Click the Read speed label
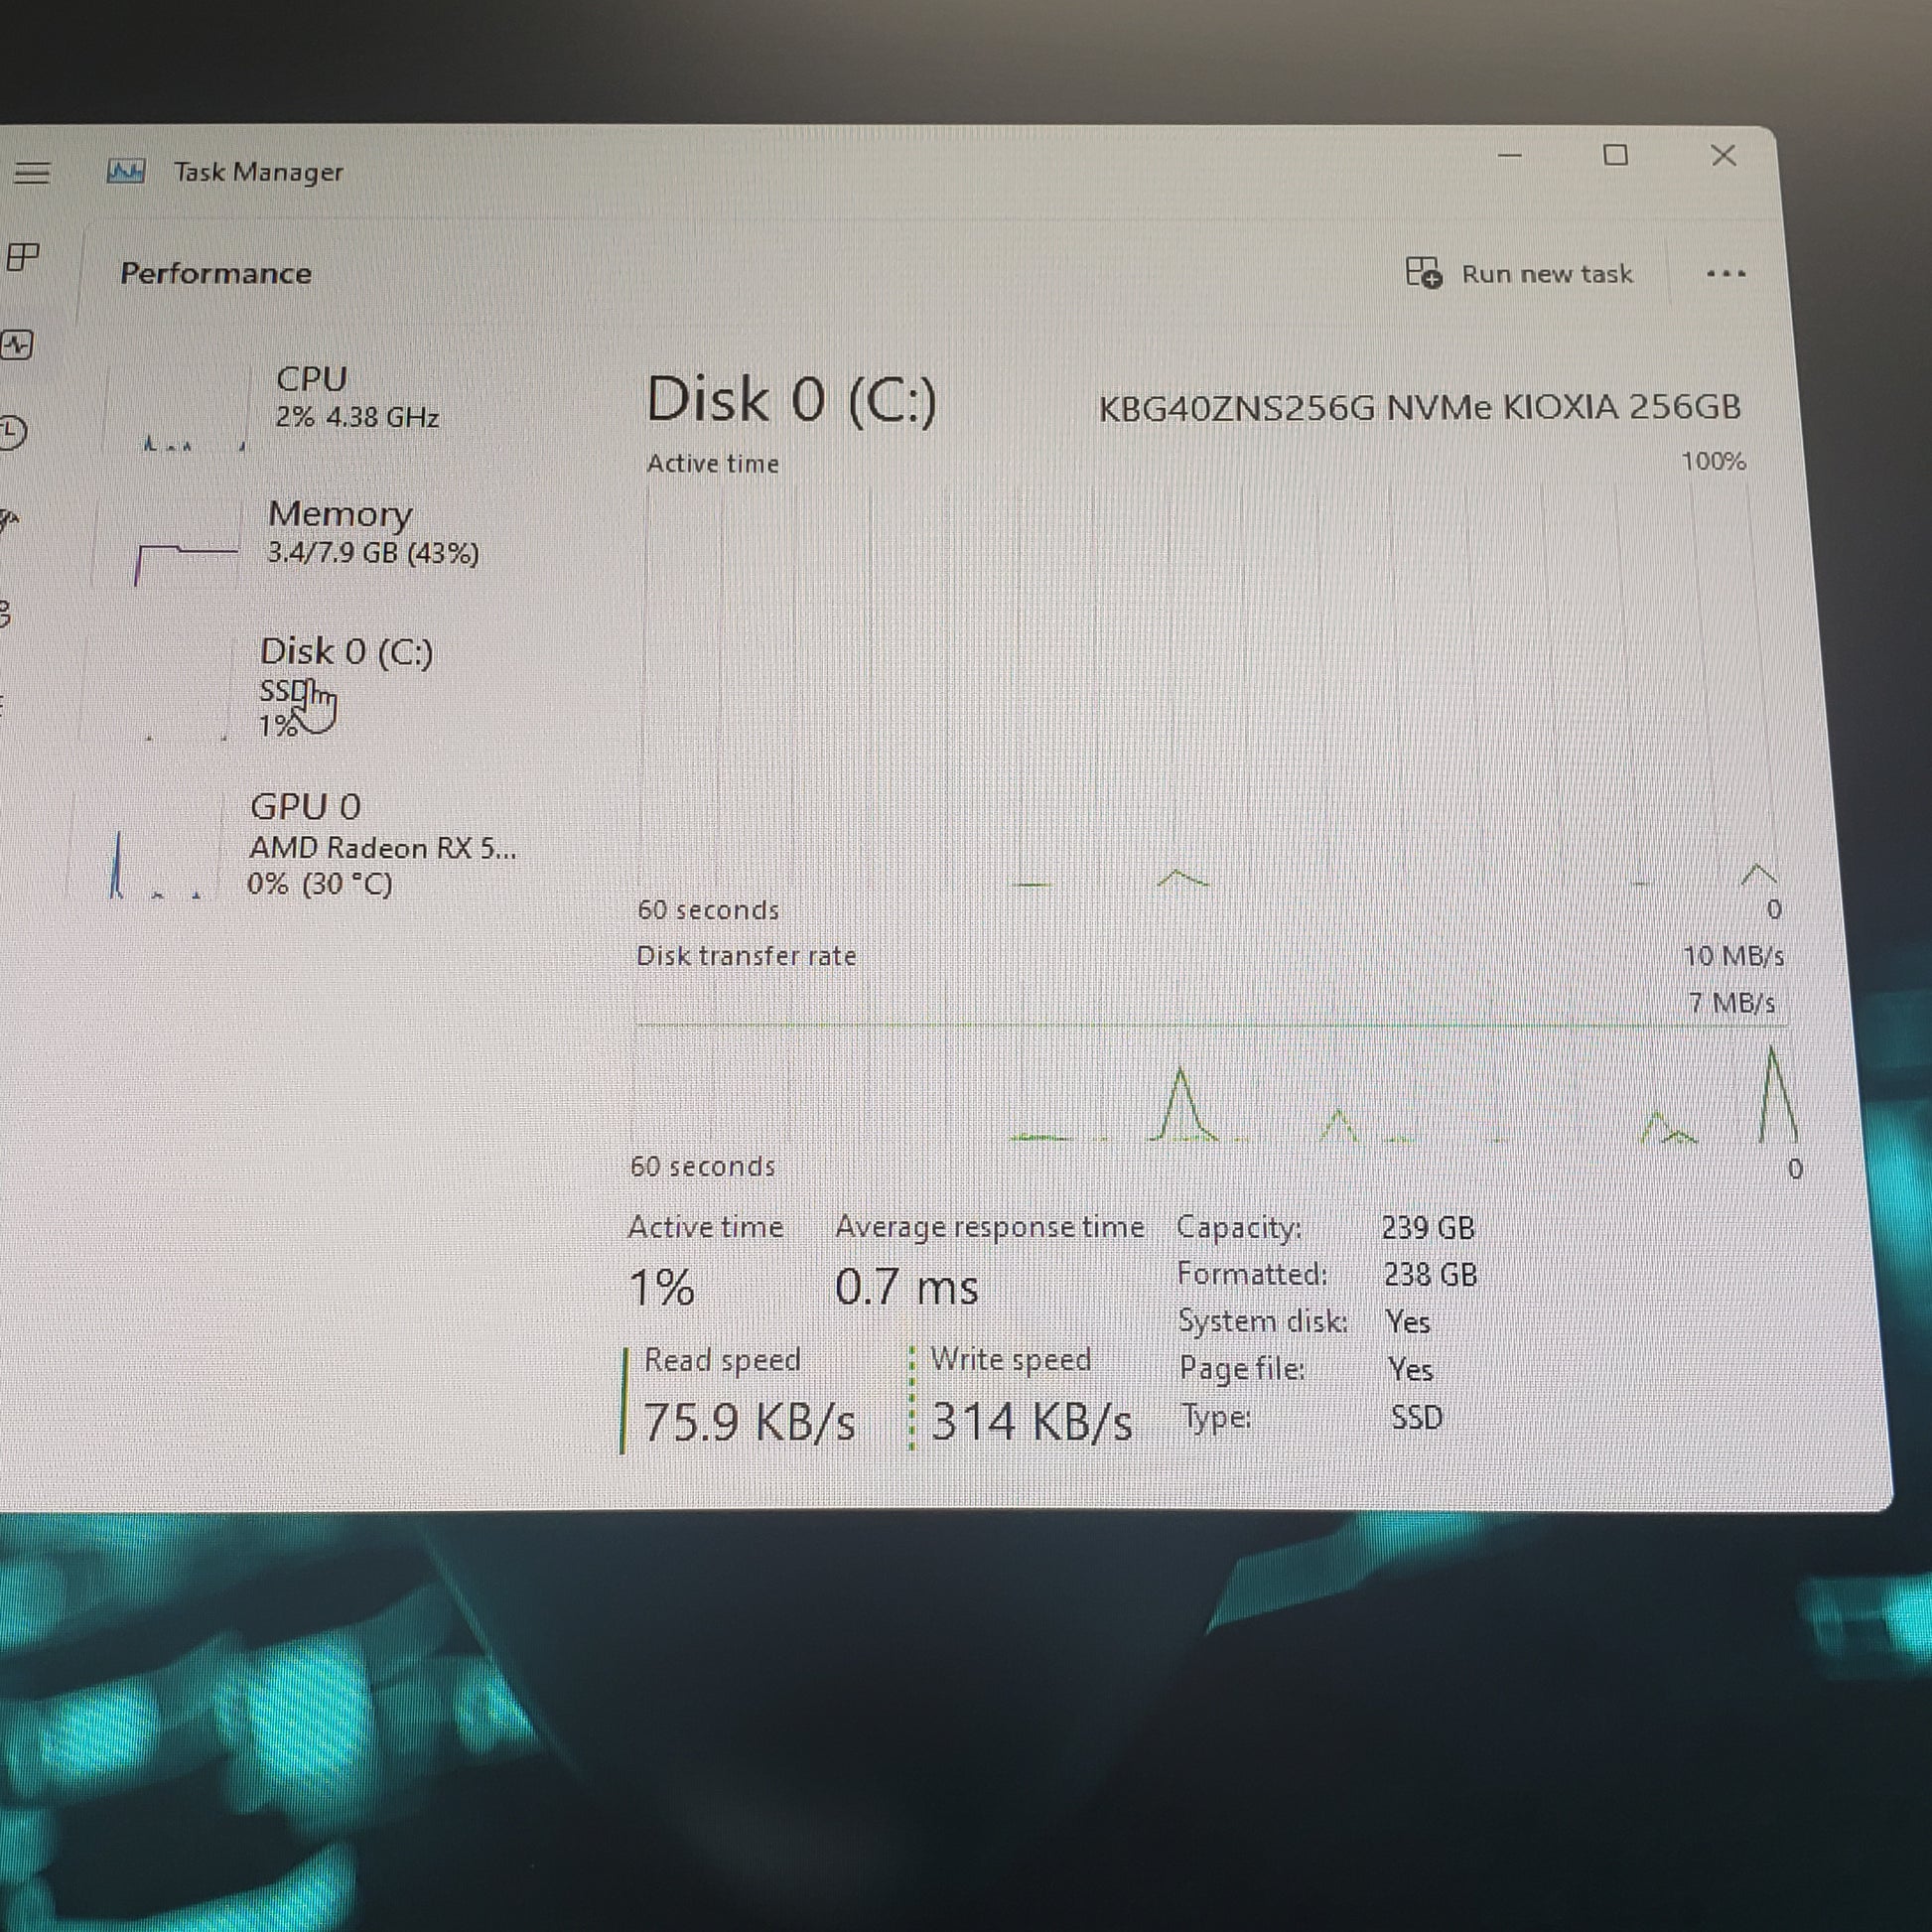This screenshot has height=1932, width=1932. pyautogui.click(x=722, y=1360)
